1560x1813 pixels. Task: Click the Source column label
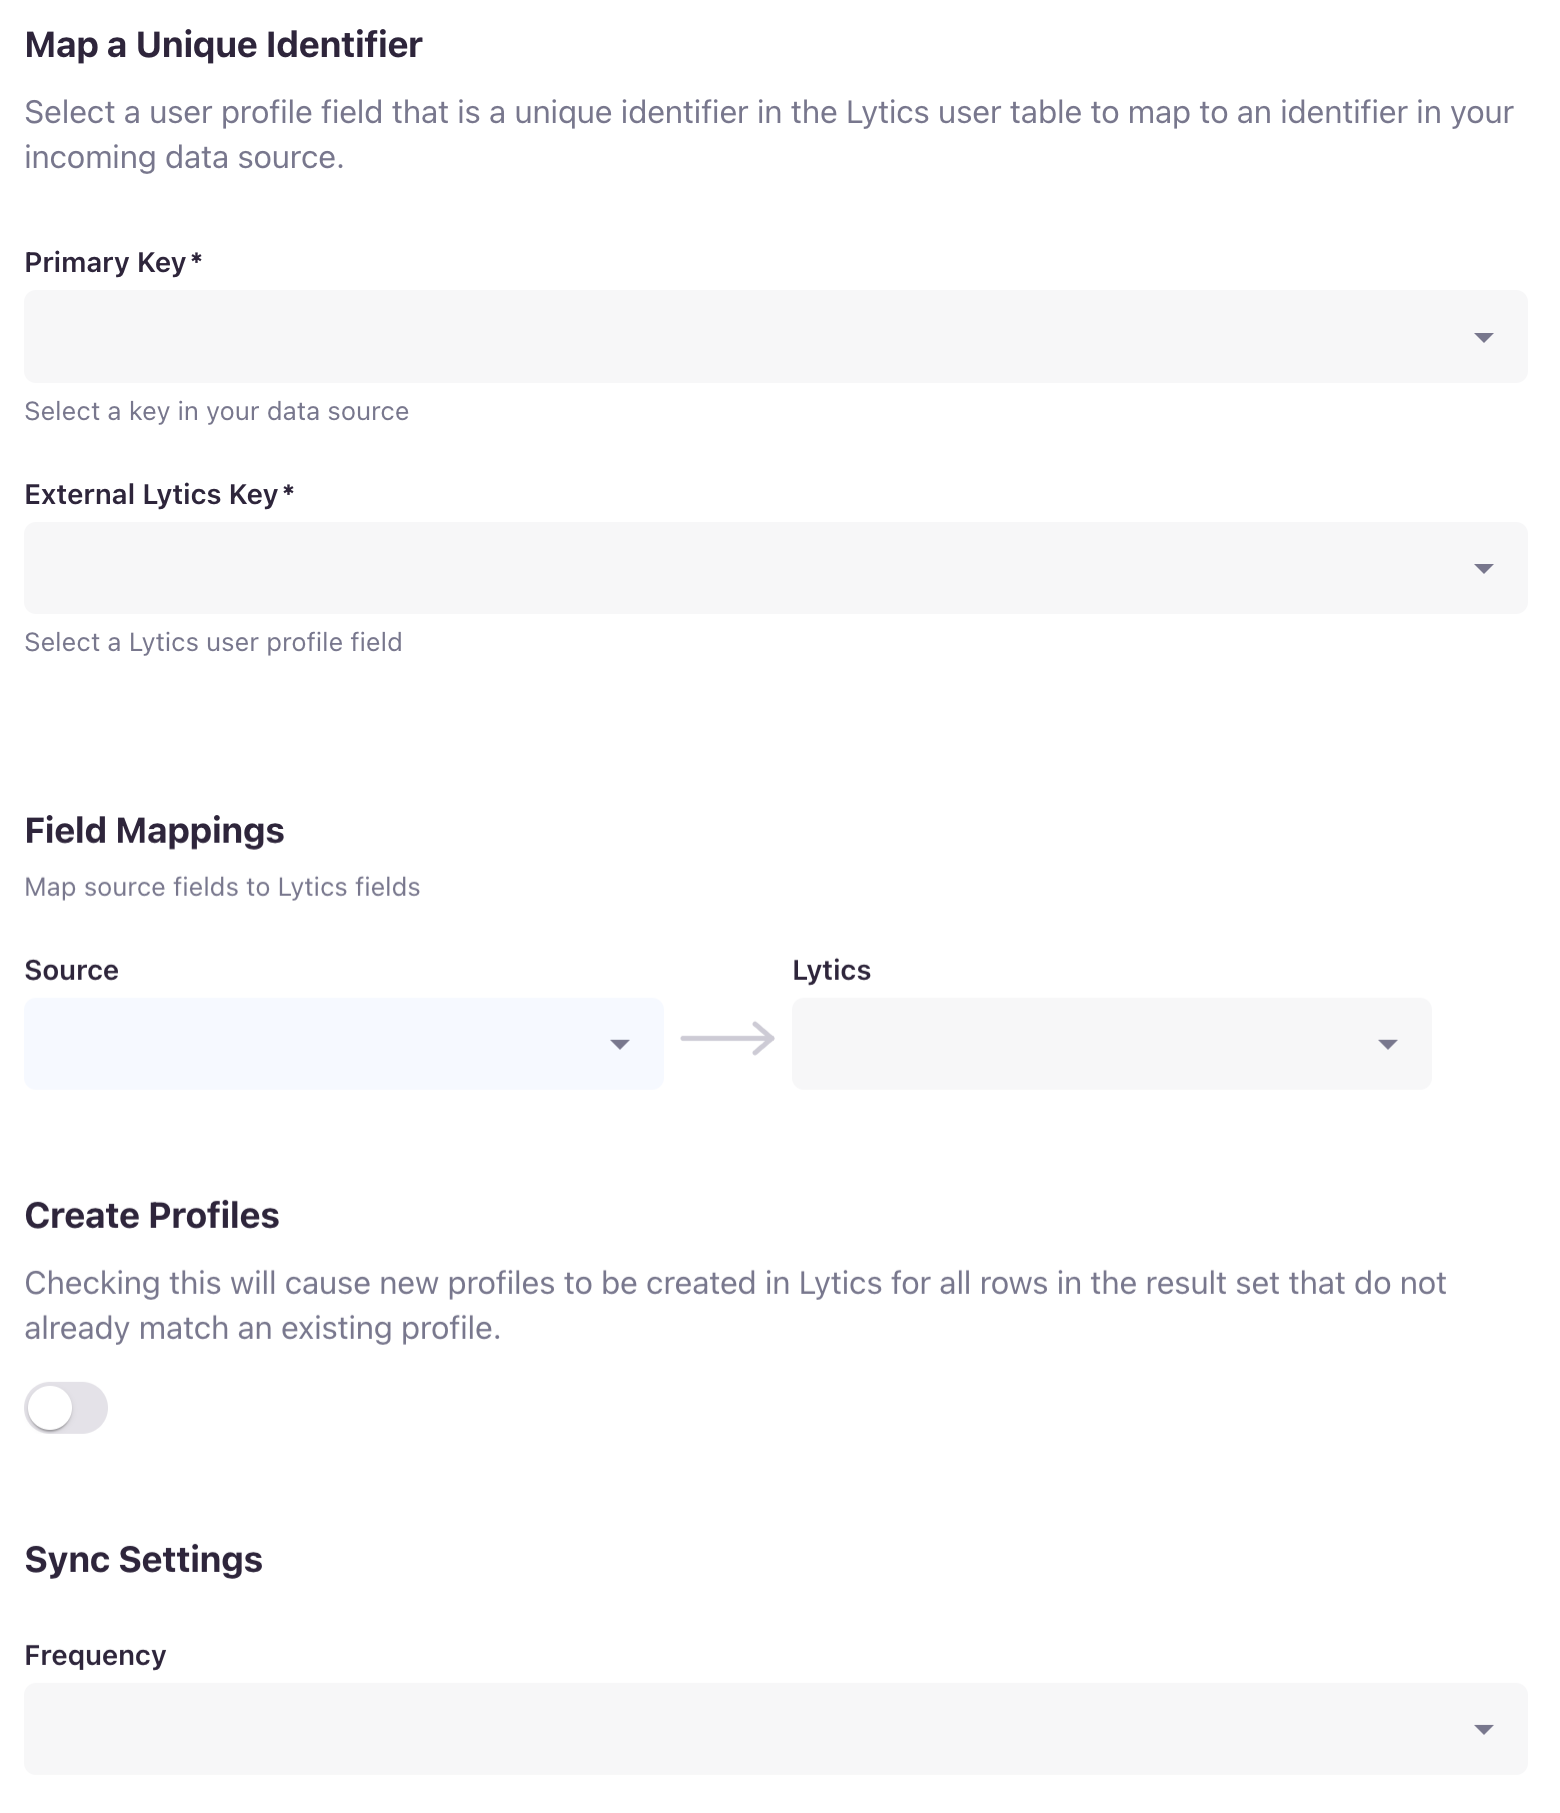tap(72, 971)
